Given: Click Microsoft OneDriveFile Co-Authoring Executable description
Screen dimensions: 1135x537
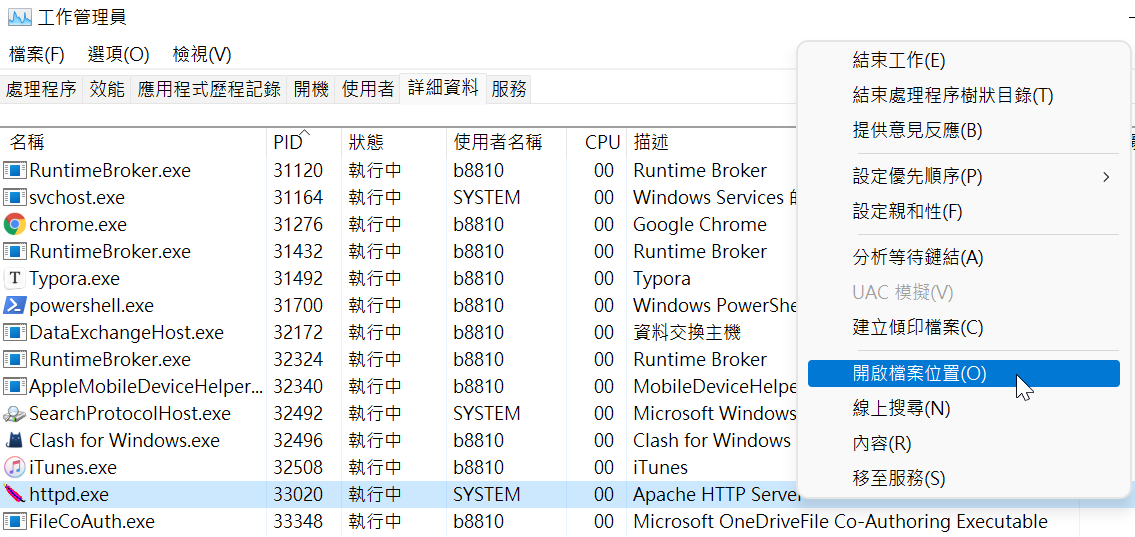Looking at the screenshot, I should pos(840,522).
